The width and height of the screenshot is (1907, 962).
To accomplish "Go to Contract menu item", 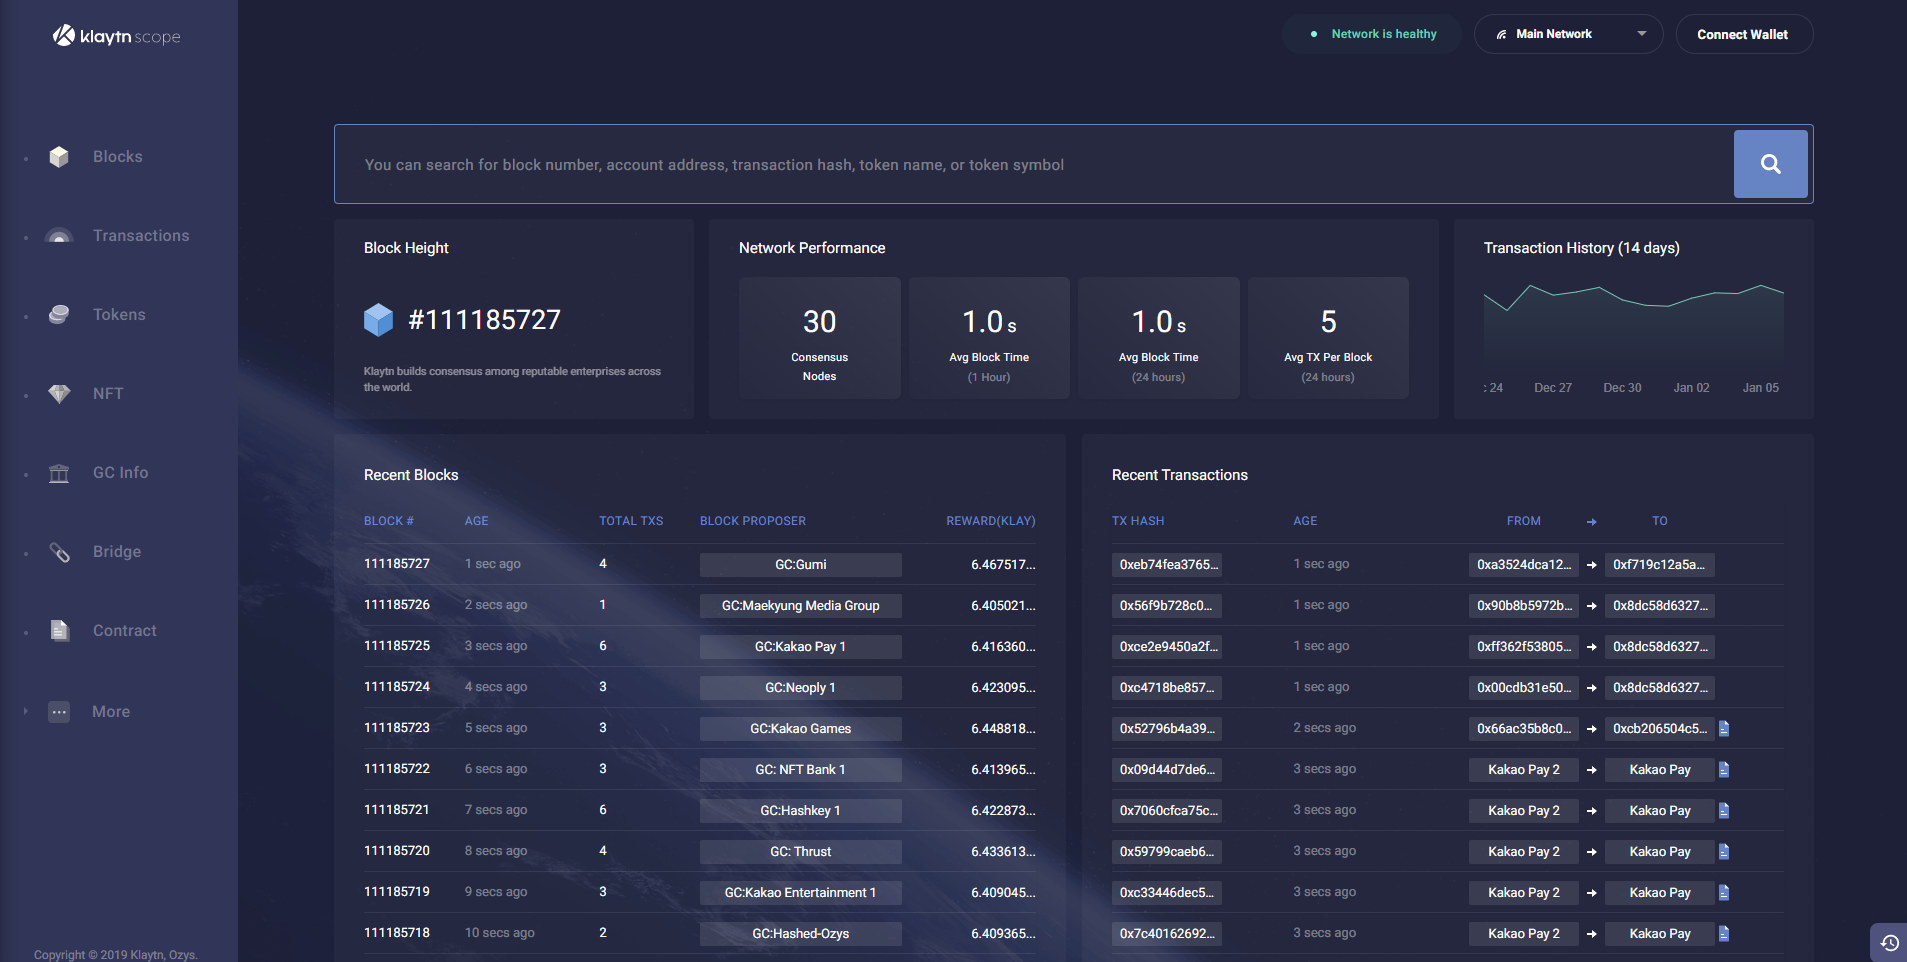I will click(125, 631).
